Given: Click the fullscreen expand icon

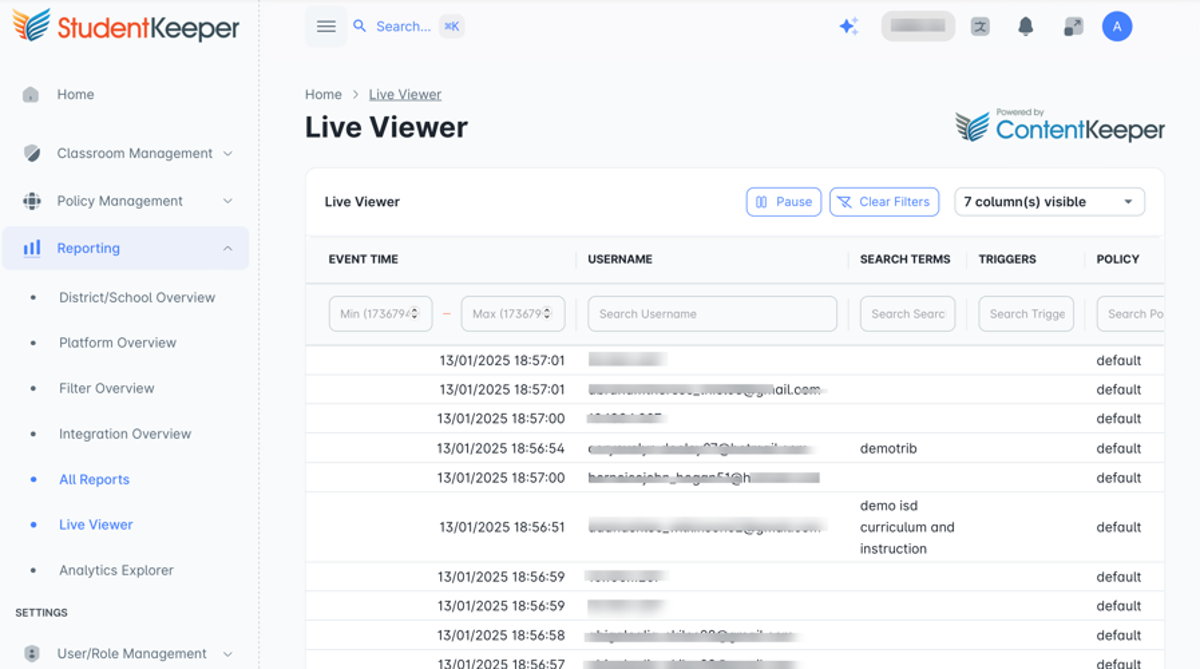Looking at the screenshot, I should [x=1072, y=26].
